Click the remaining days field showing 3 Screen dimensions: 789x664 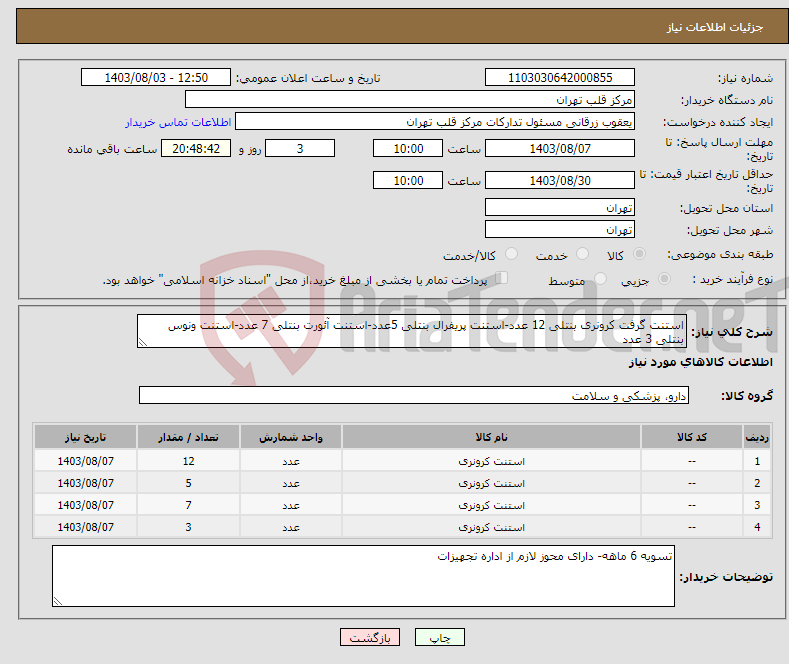pos(300,148)
